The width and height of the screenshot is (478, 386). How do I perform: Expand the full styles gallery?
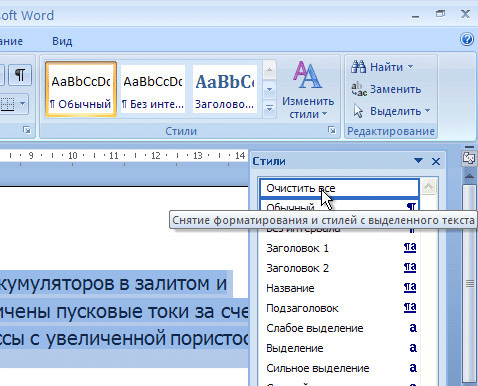(269, 108)
